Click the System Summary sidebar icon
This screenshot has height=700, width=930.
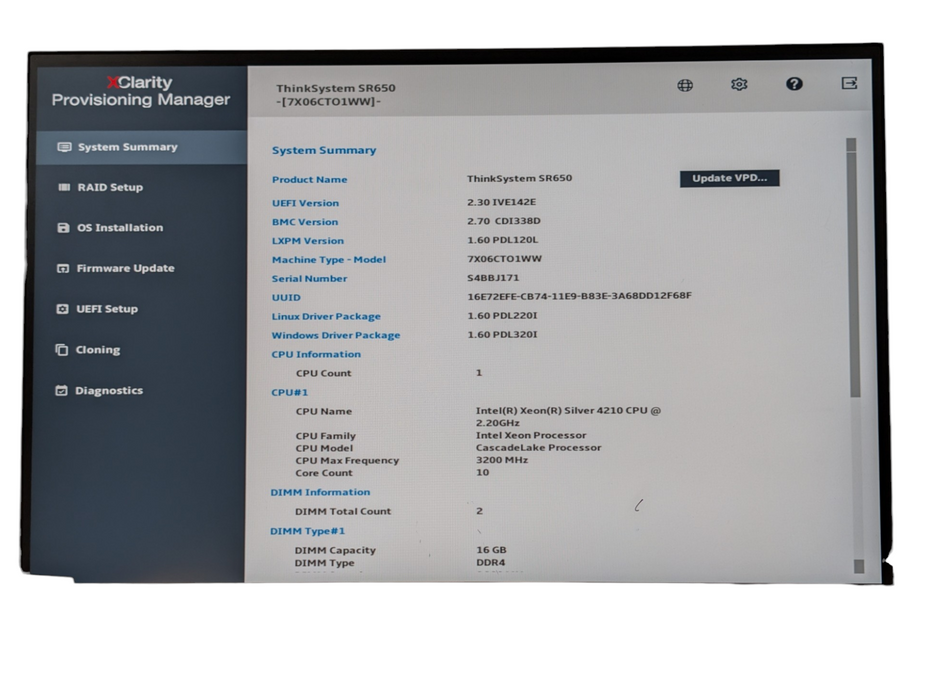64,147
